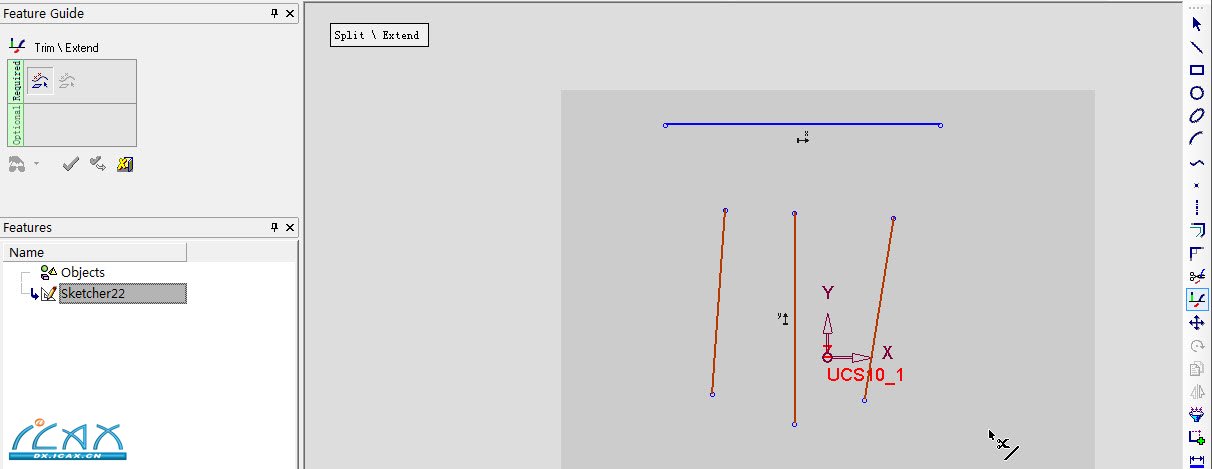Close the Features panel

(290, 227)
